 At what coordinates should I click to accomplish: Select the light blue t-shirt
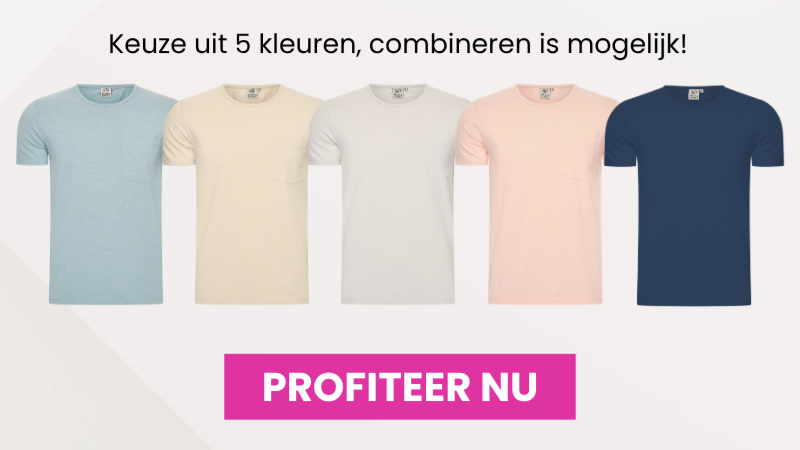pos(97,194)
